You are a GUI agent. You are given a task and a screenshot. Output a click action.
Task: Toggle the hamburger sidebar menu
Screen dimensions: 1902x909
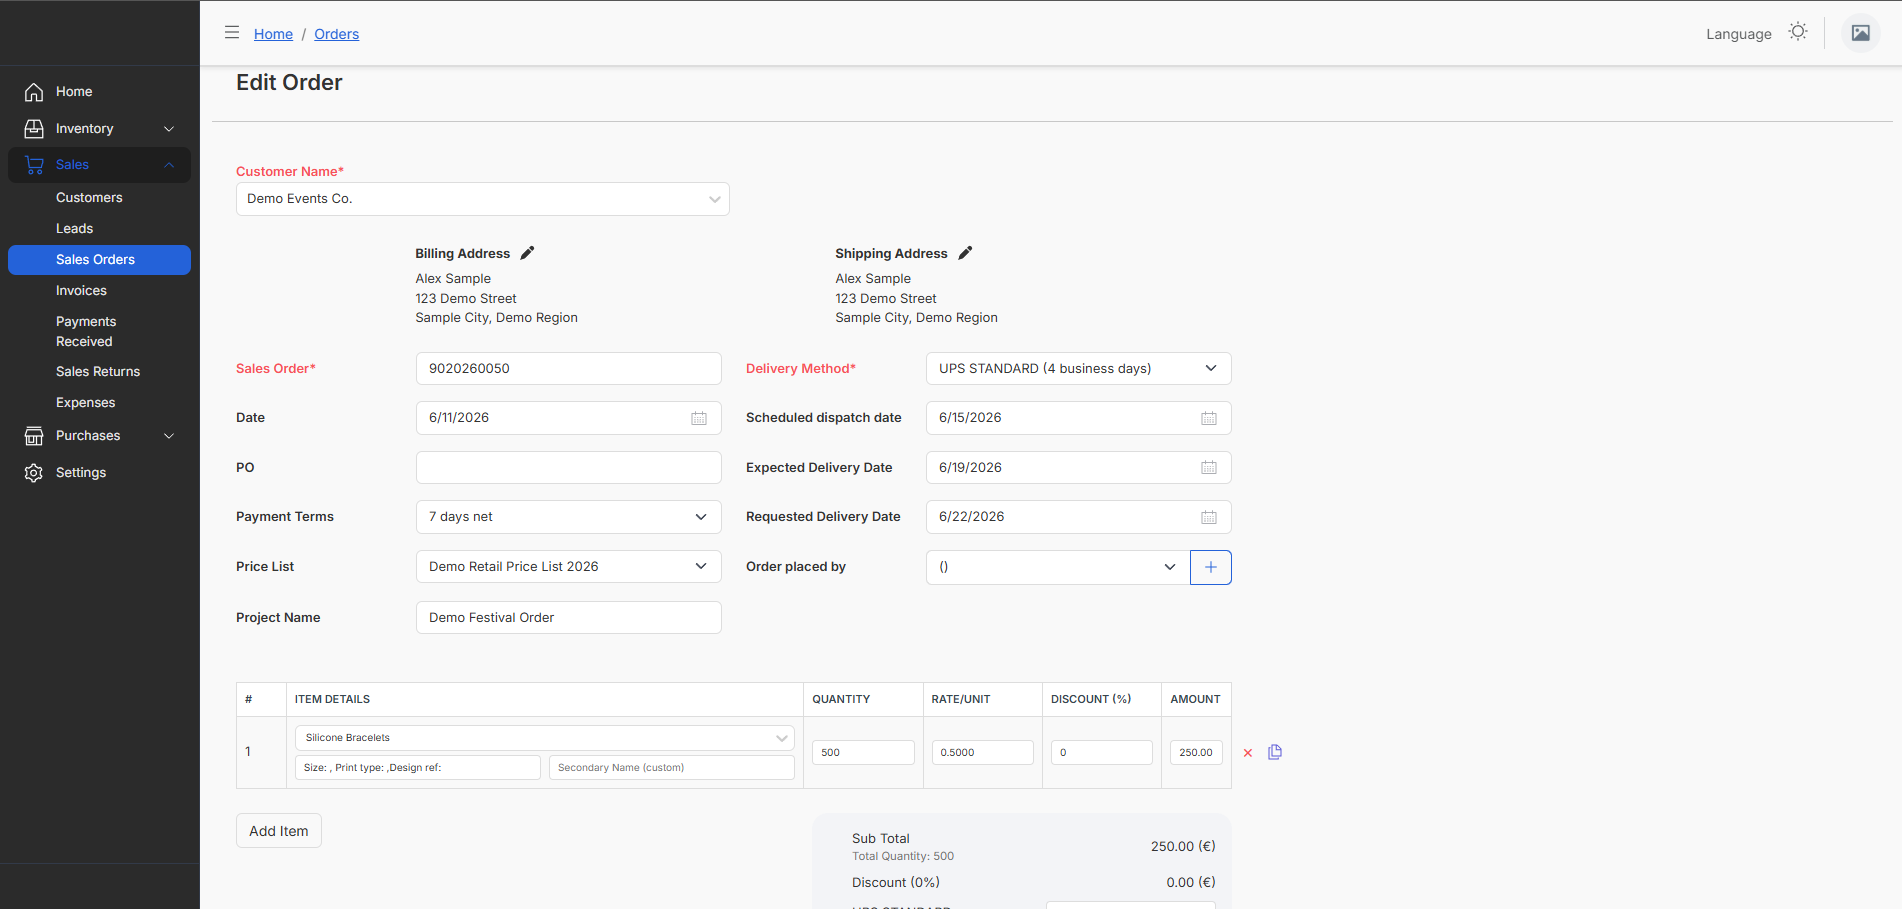232,32
